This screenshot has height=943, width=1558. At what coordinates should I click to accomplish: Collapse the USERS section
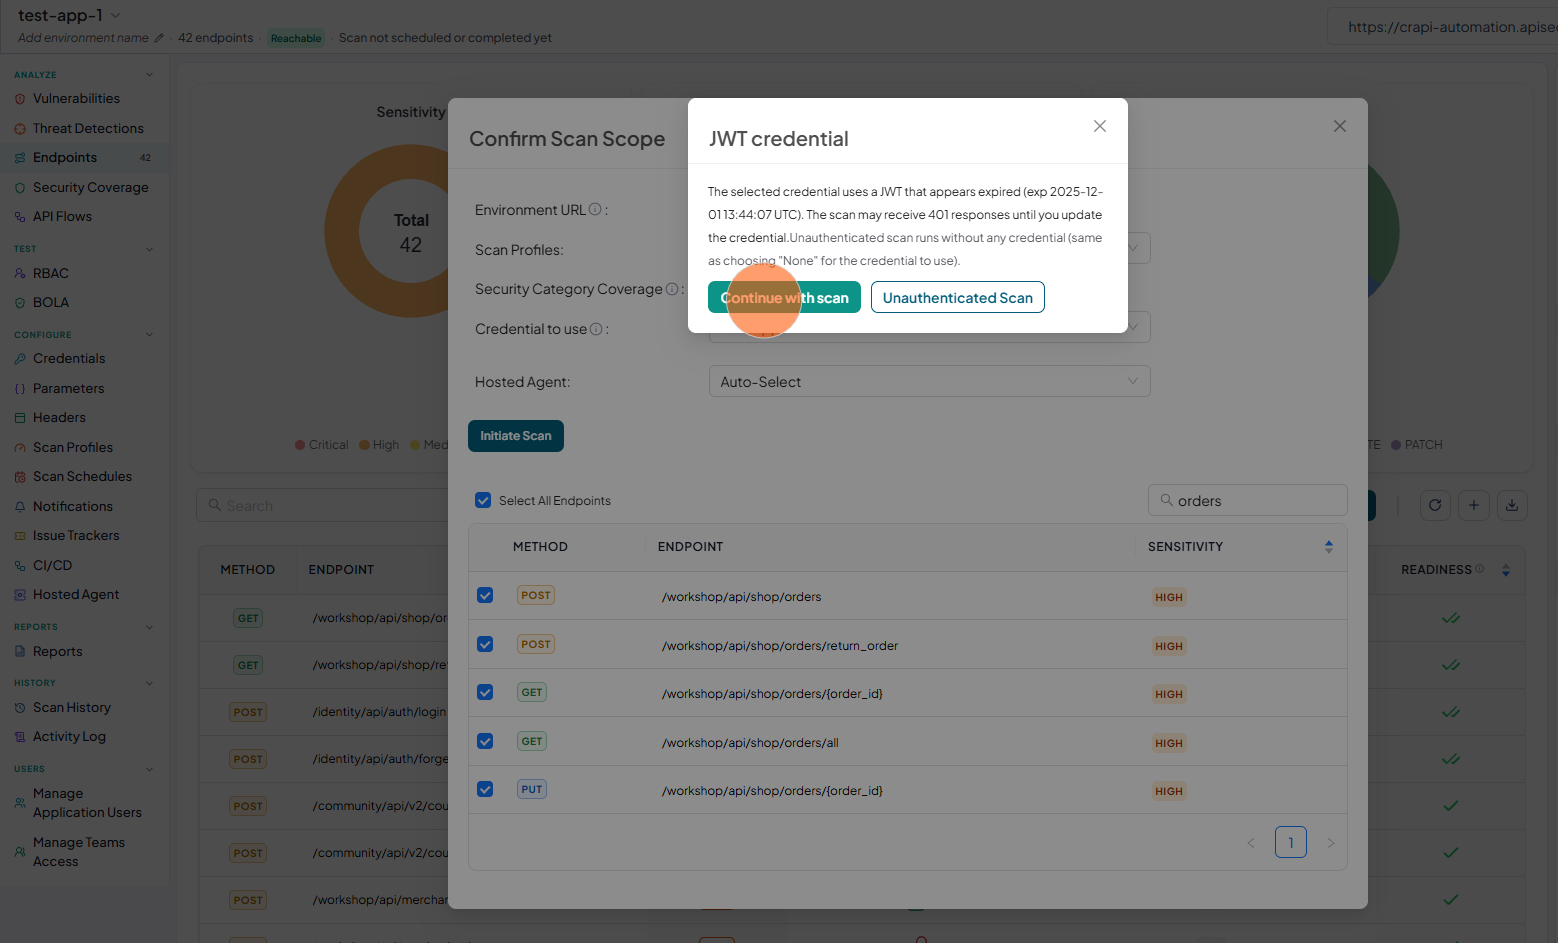tap(150, 769)
